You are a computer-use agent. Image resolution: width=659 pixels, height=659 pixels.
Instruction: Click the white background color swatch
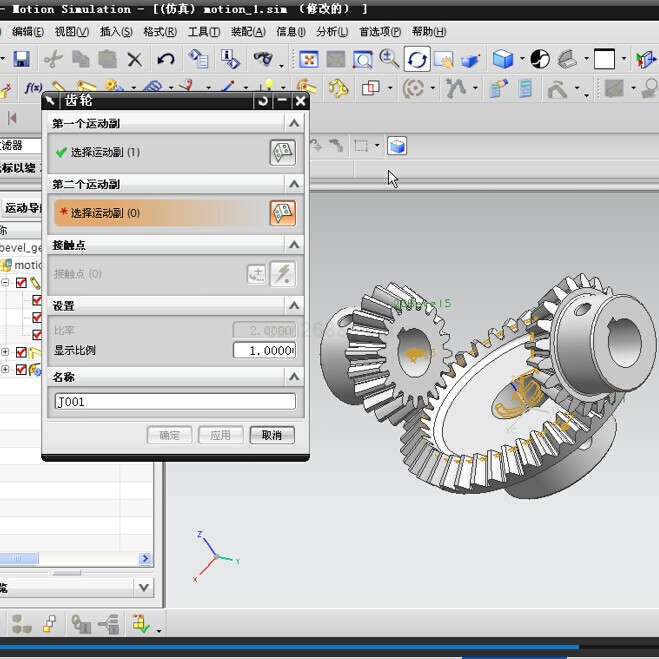pos(604,60)
